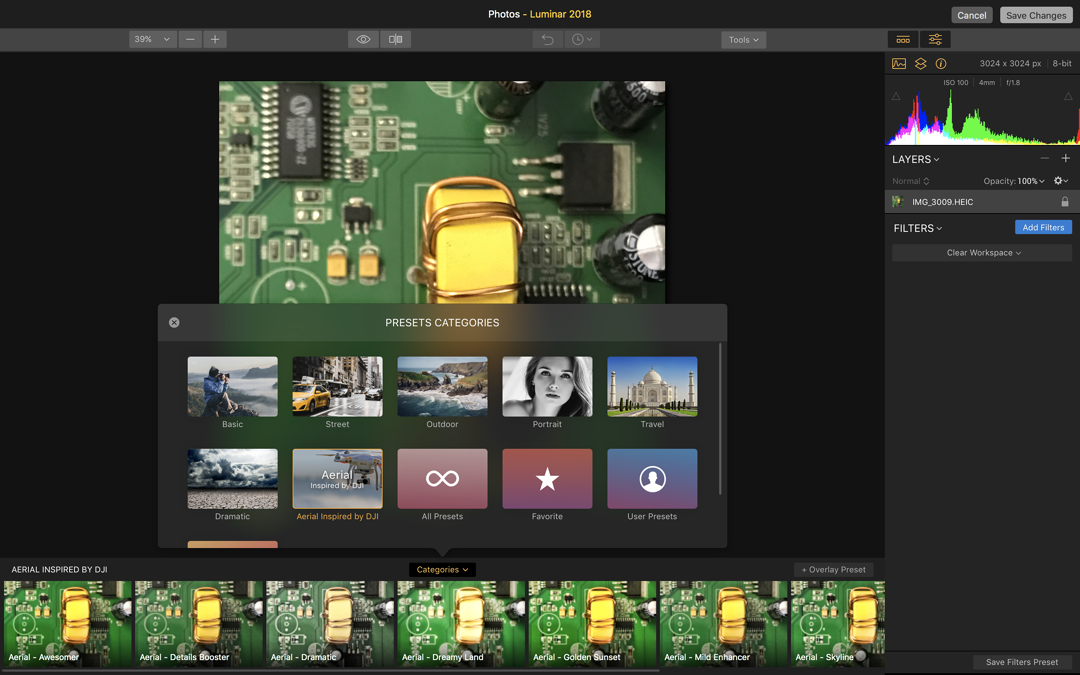Apply the Aerial - Details Booster preset
The width and height of the screenshot is (1080, 675).
(199, 624)
